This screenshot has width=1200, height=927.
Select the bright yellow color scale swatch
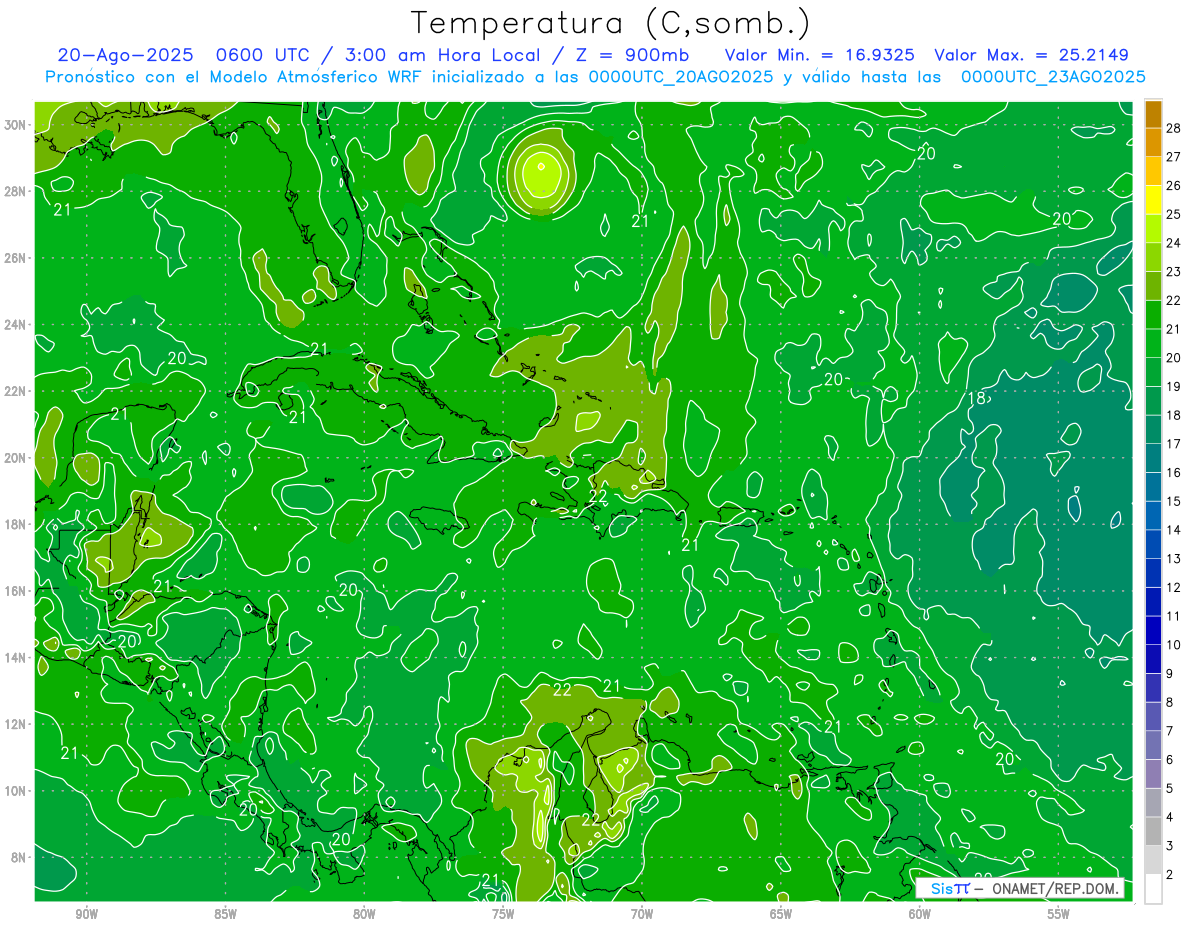point(1153,201)
